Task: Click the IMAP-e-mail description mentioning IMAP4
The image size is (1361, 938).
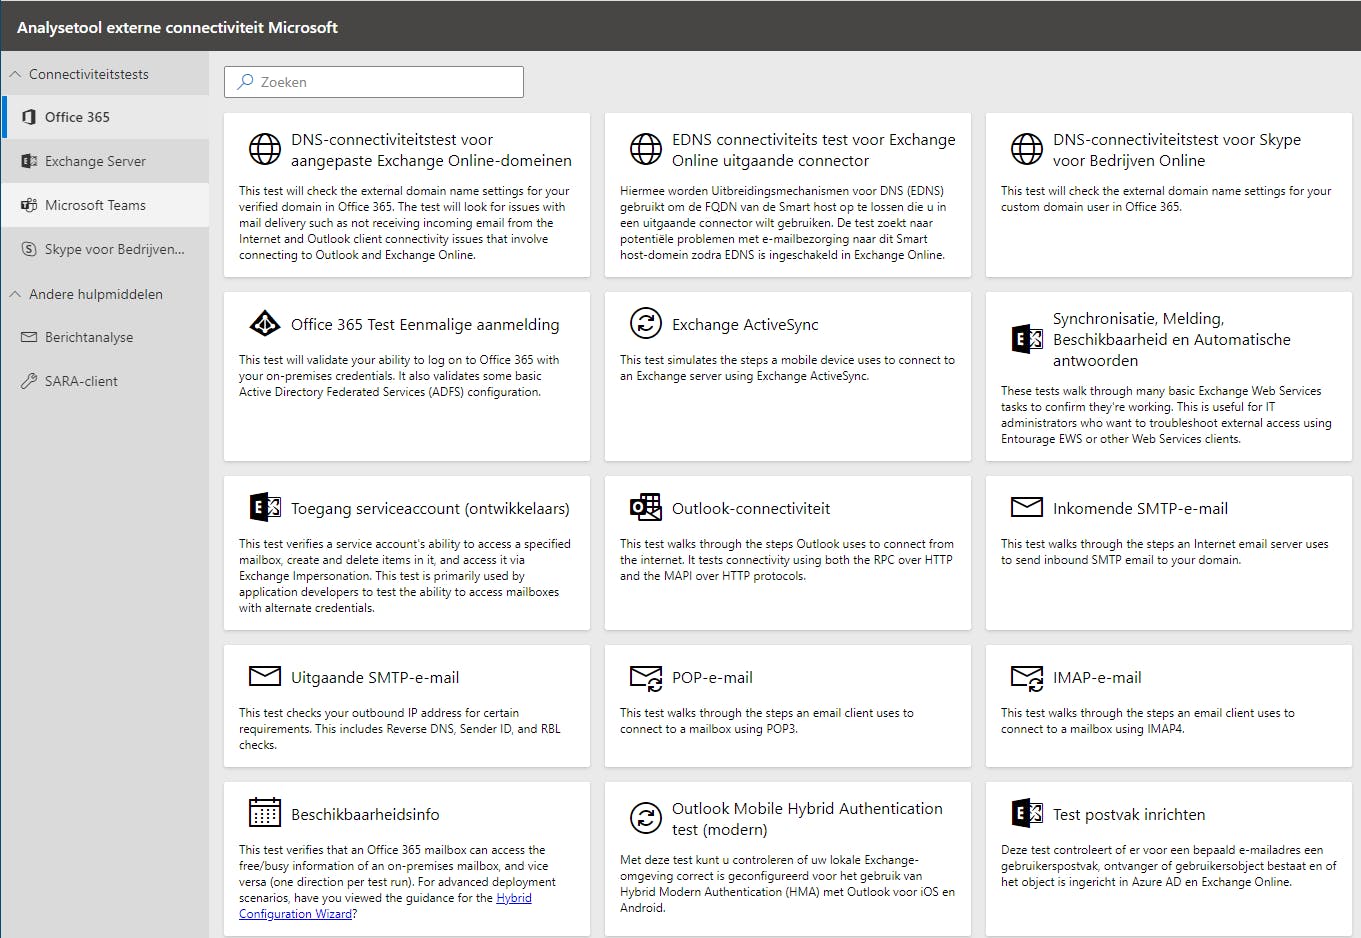Action: (1148, 721)
